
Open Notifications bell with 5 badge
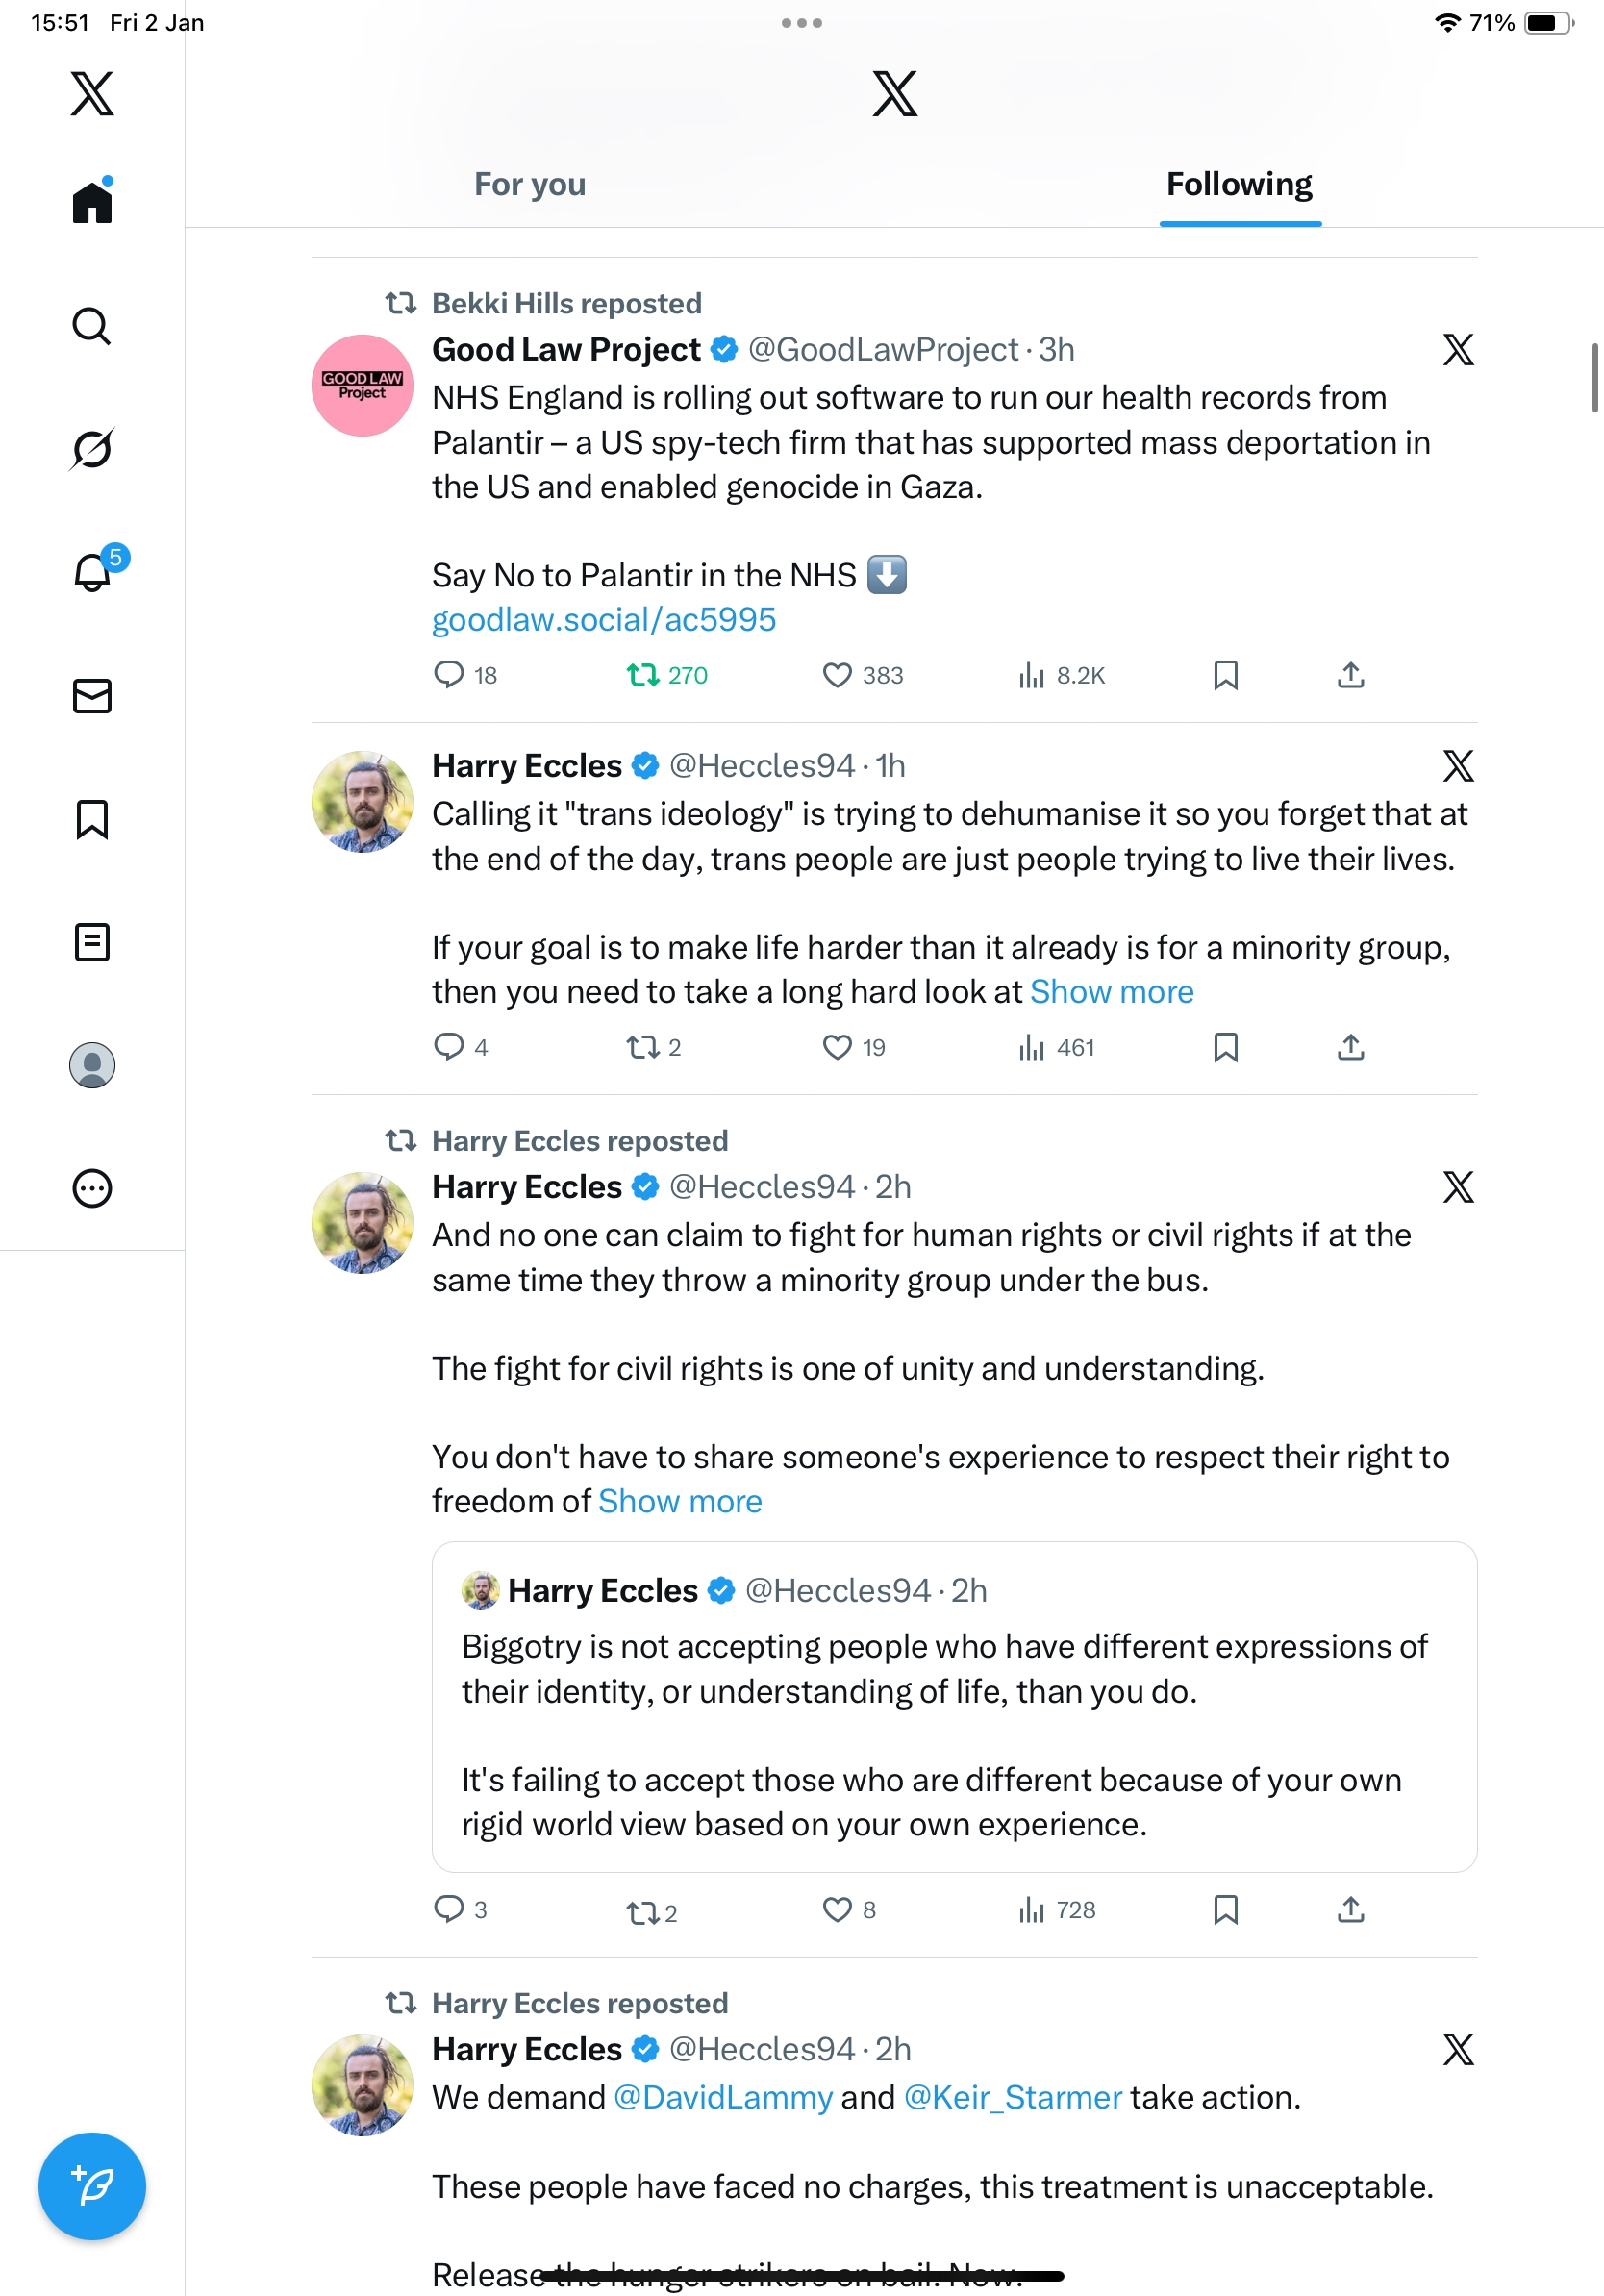pos(93,573)
